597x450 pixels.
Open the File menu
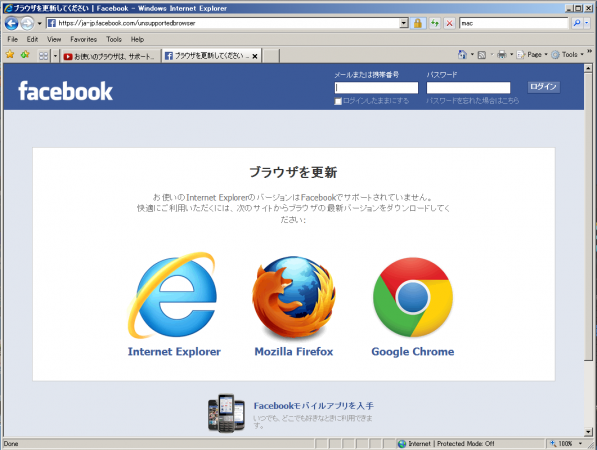pos(13,39)
